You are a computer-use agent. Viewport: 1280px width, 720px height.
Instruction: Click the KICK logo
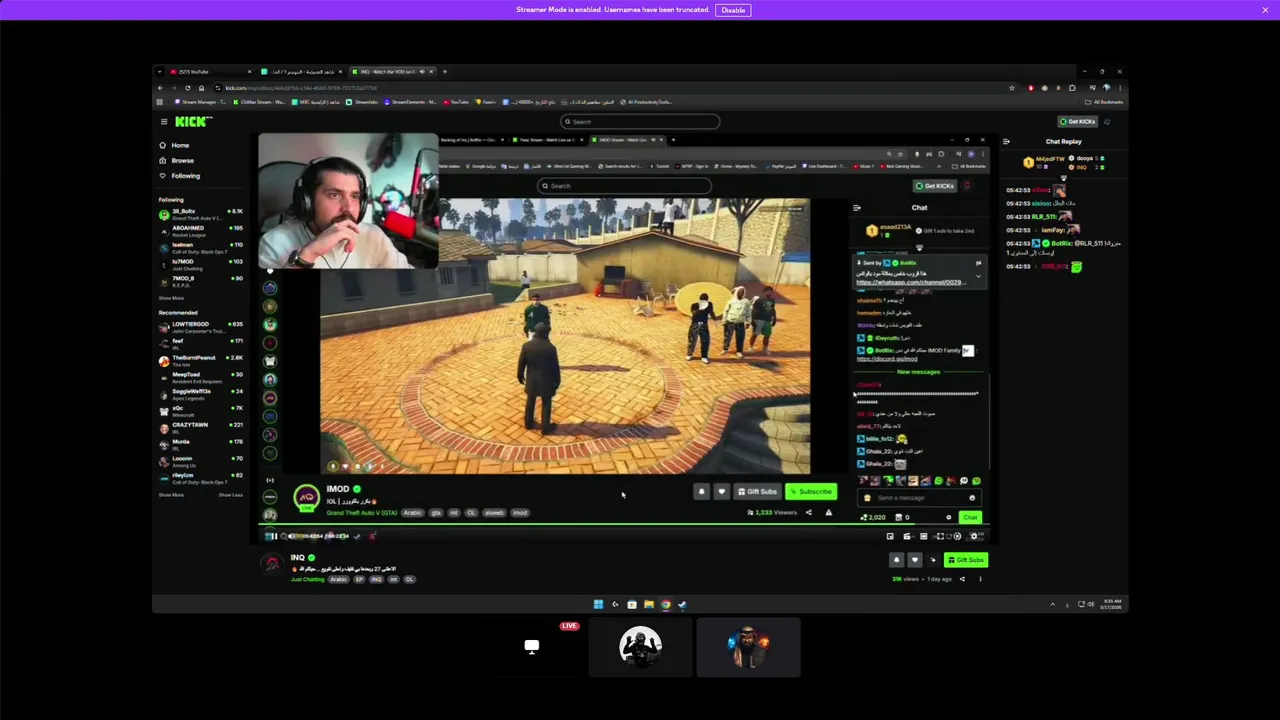point(193,122)
